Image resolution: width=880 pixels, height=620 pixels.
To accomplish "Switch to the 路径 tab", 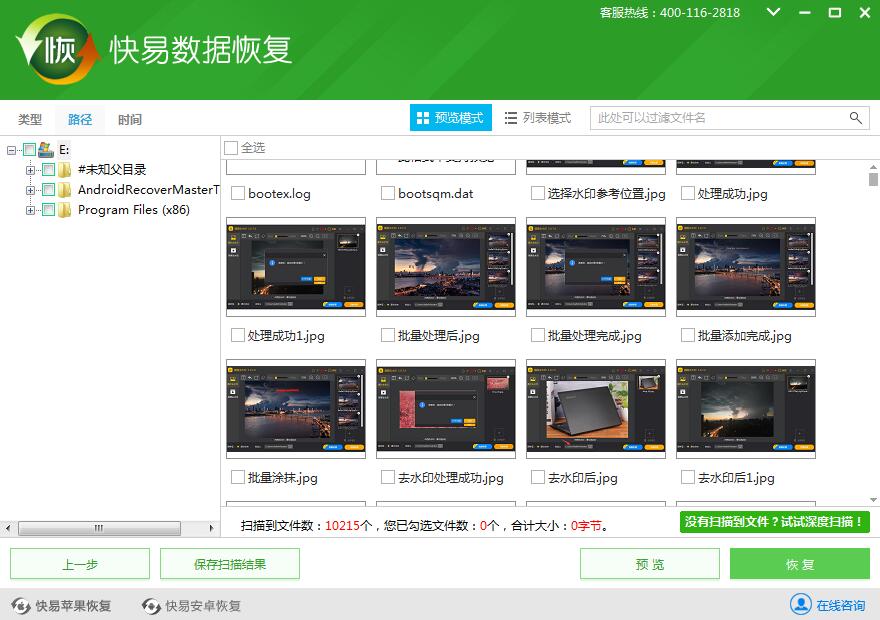I will pyautogui.click(x=80, y=119).
